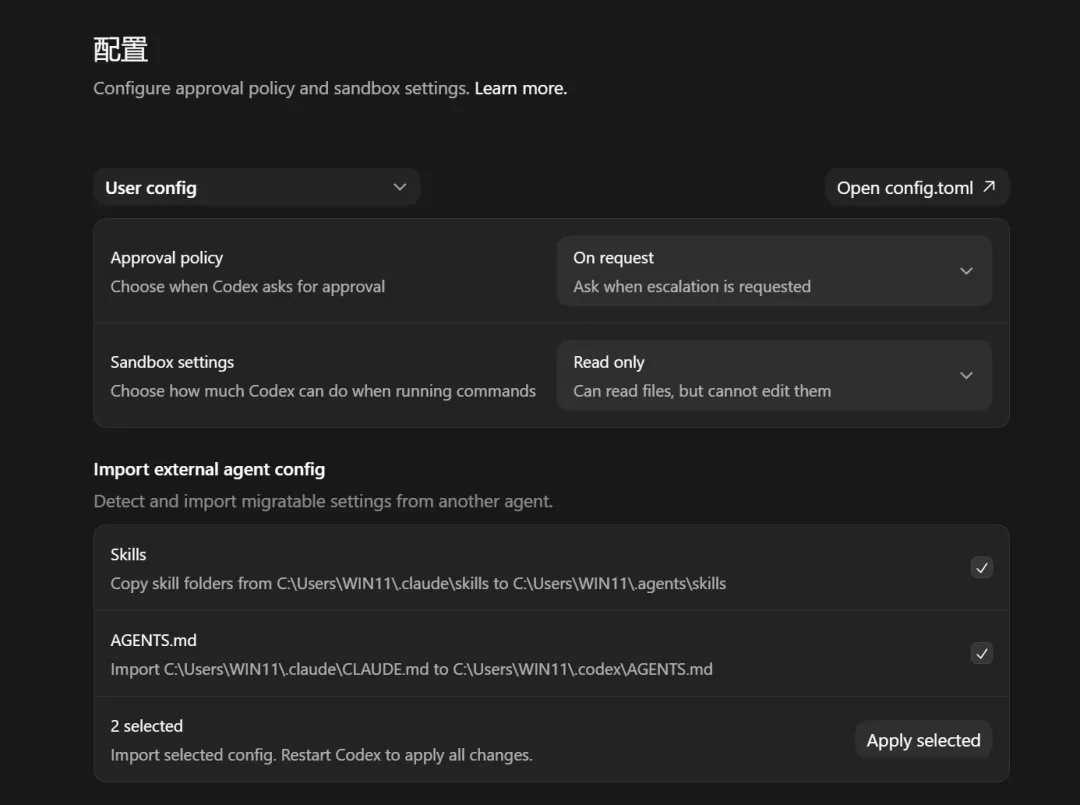The height and width of the screenshot is (805, 1080).
Task: Uncheck the AGENTS.md import checkbox
Action: [x=982, y=654]
